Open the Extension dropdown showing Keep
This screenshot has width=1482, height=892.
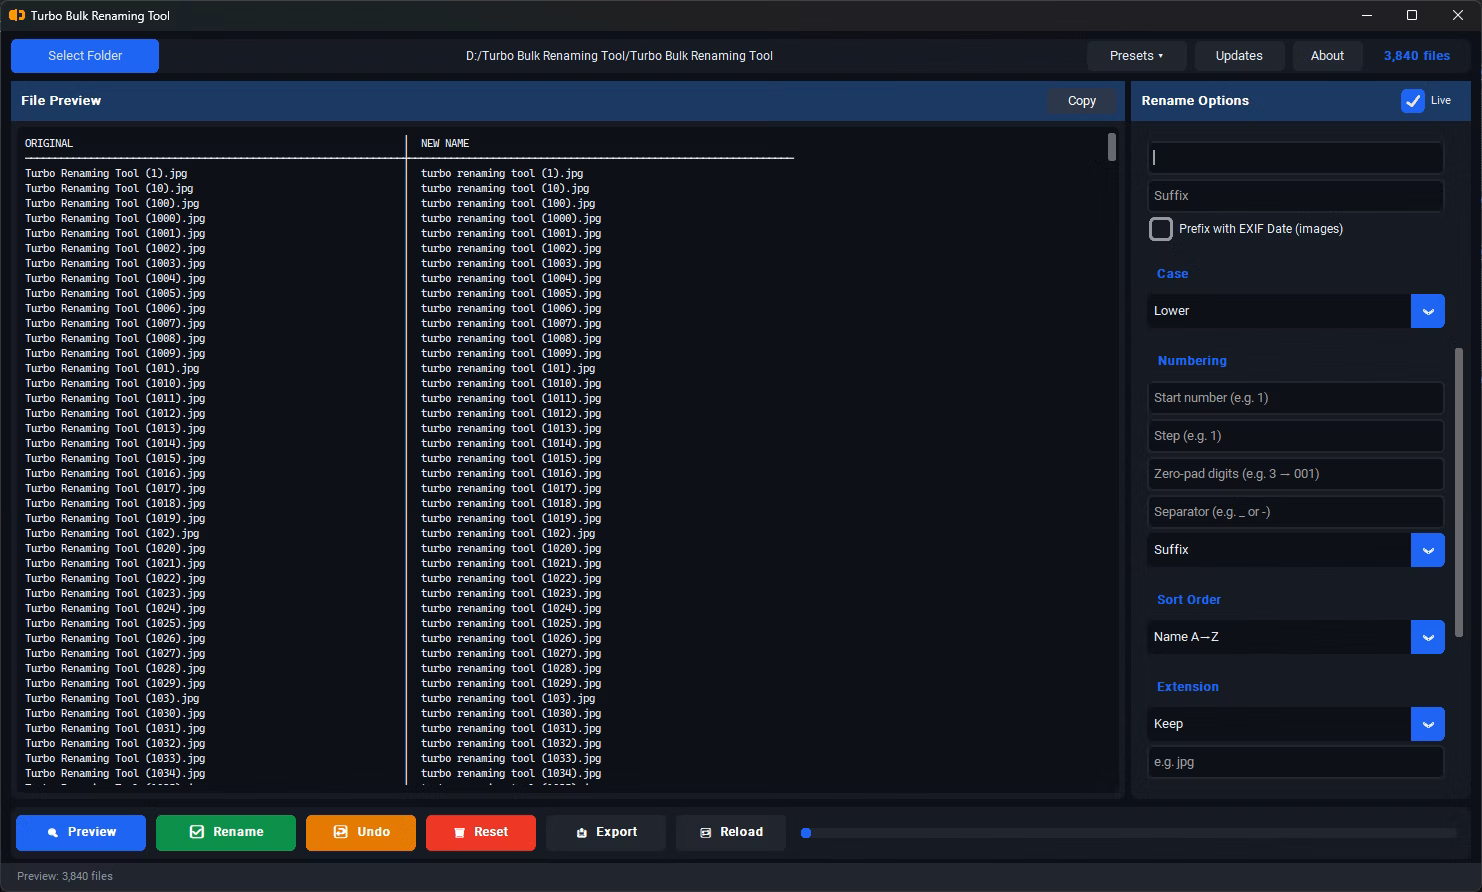click(x=1295, y=724)
